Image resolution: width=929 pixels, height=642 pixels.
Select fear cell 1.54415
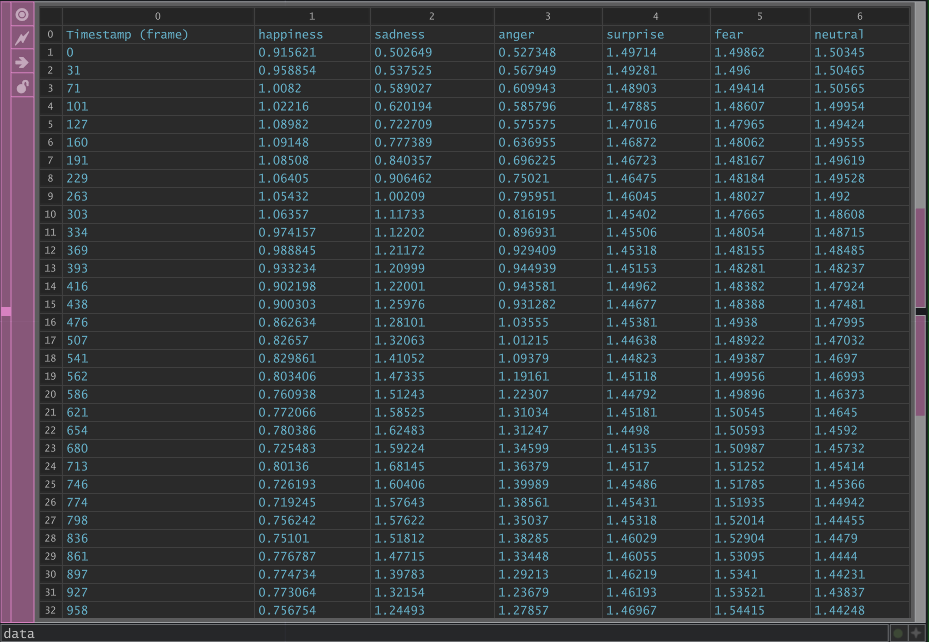[x=760, y=610]
